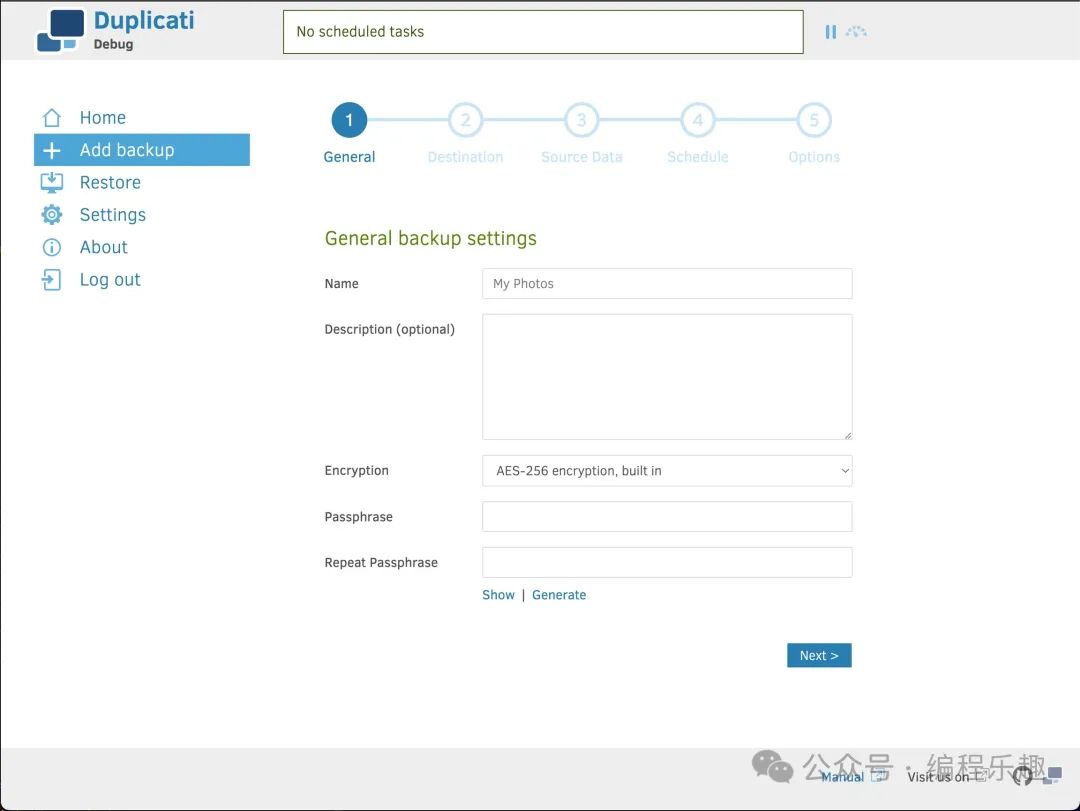Screen dimensions: 1080x811
Task: Click the Duplicati logo icon
Action: (x=60, y=31)
